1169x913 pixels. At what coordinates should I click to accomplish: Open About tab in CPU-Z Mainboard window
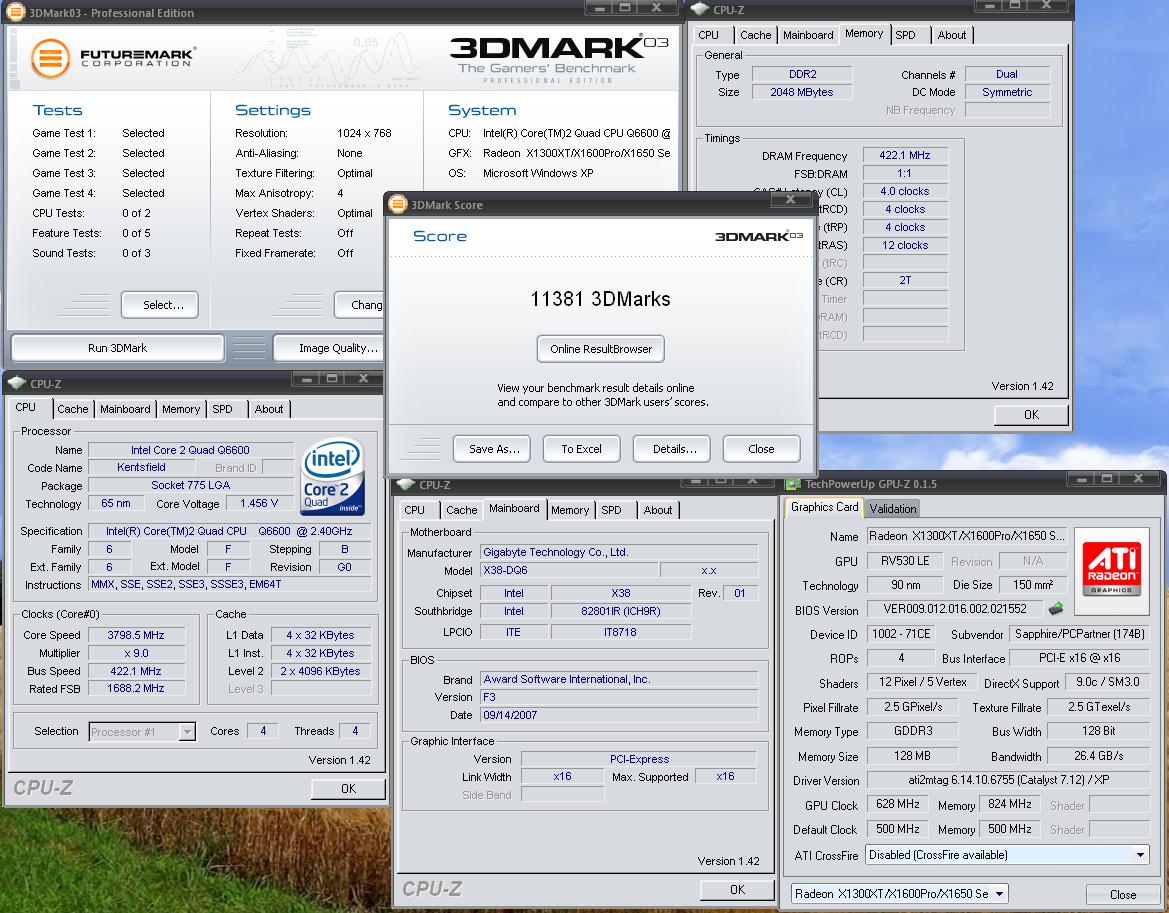pyautogui.click(x=658, y=511)
